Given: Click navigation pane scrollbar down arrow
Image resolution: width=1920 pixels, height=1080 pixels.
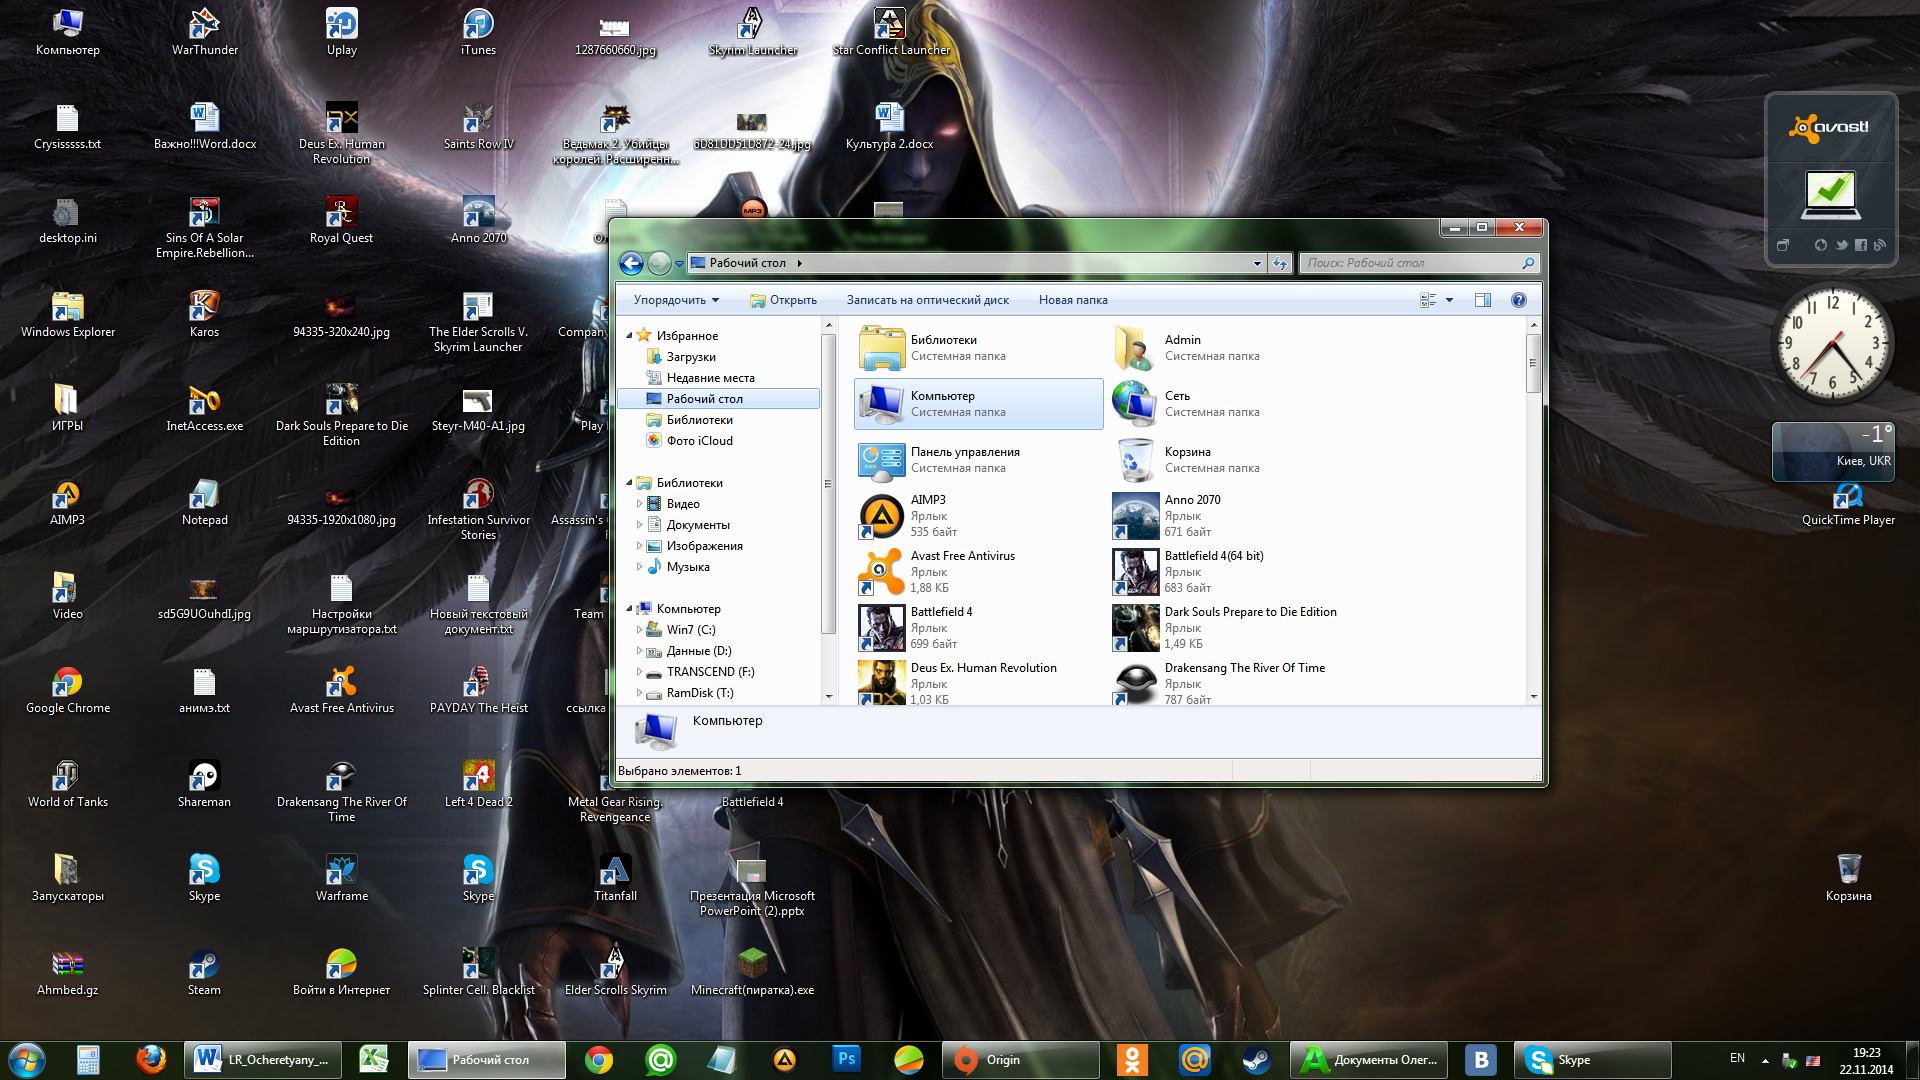Looking at the screenshot, I should point(829,696).
